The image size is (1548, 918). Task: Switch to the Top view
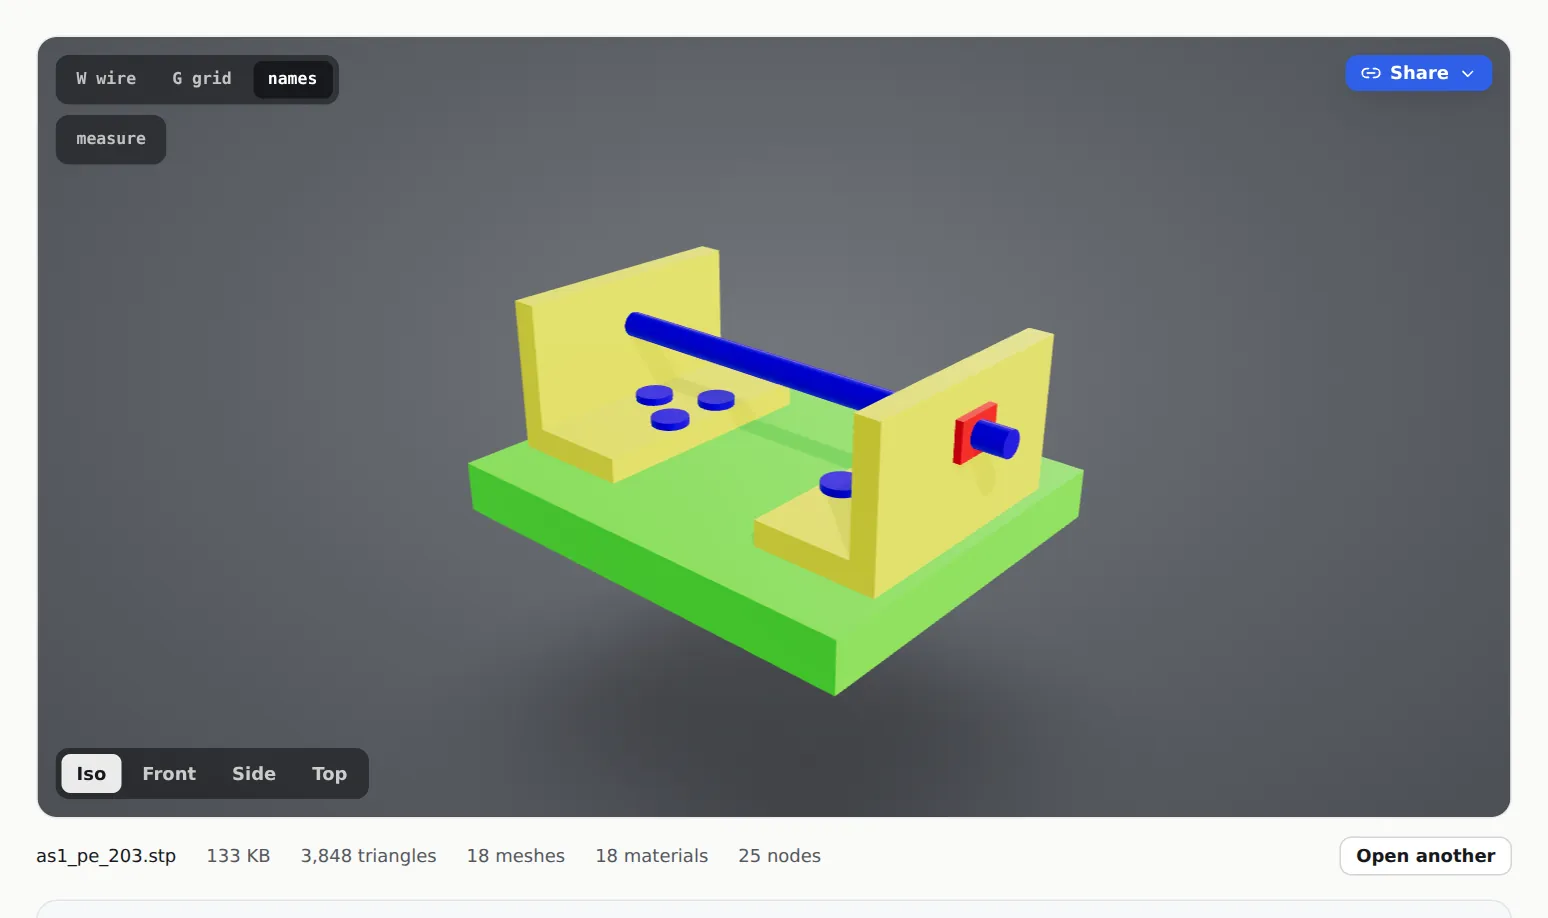tap(329, 774)
